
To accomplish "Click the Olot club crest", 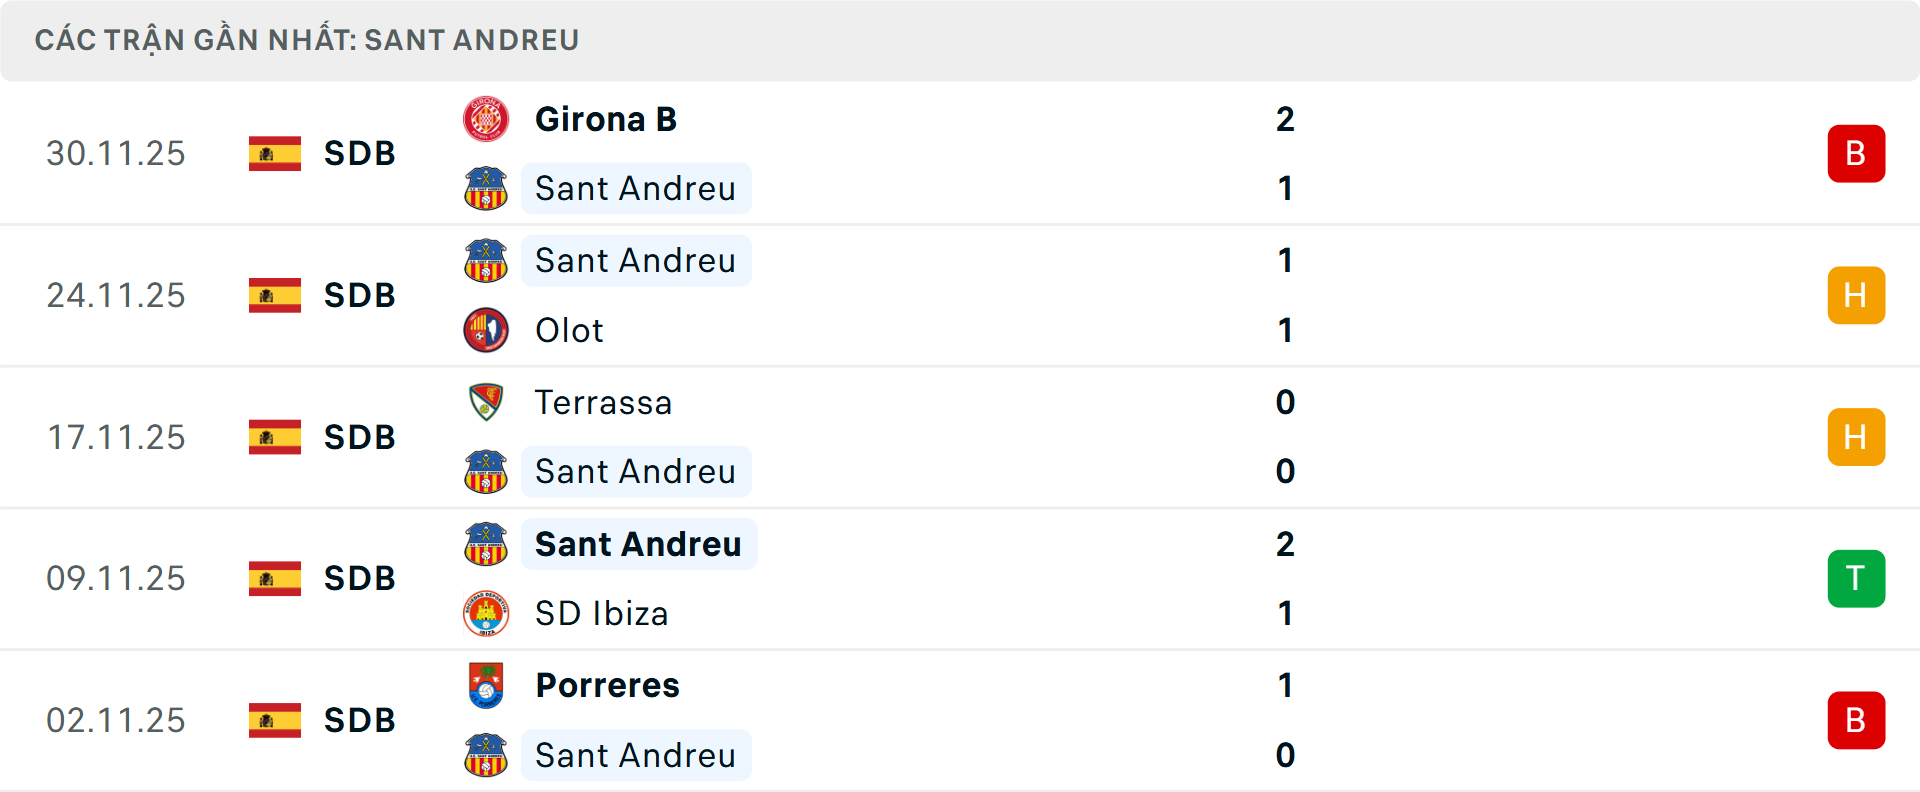I will (x=486, y=330).
